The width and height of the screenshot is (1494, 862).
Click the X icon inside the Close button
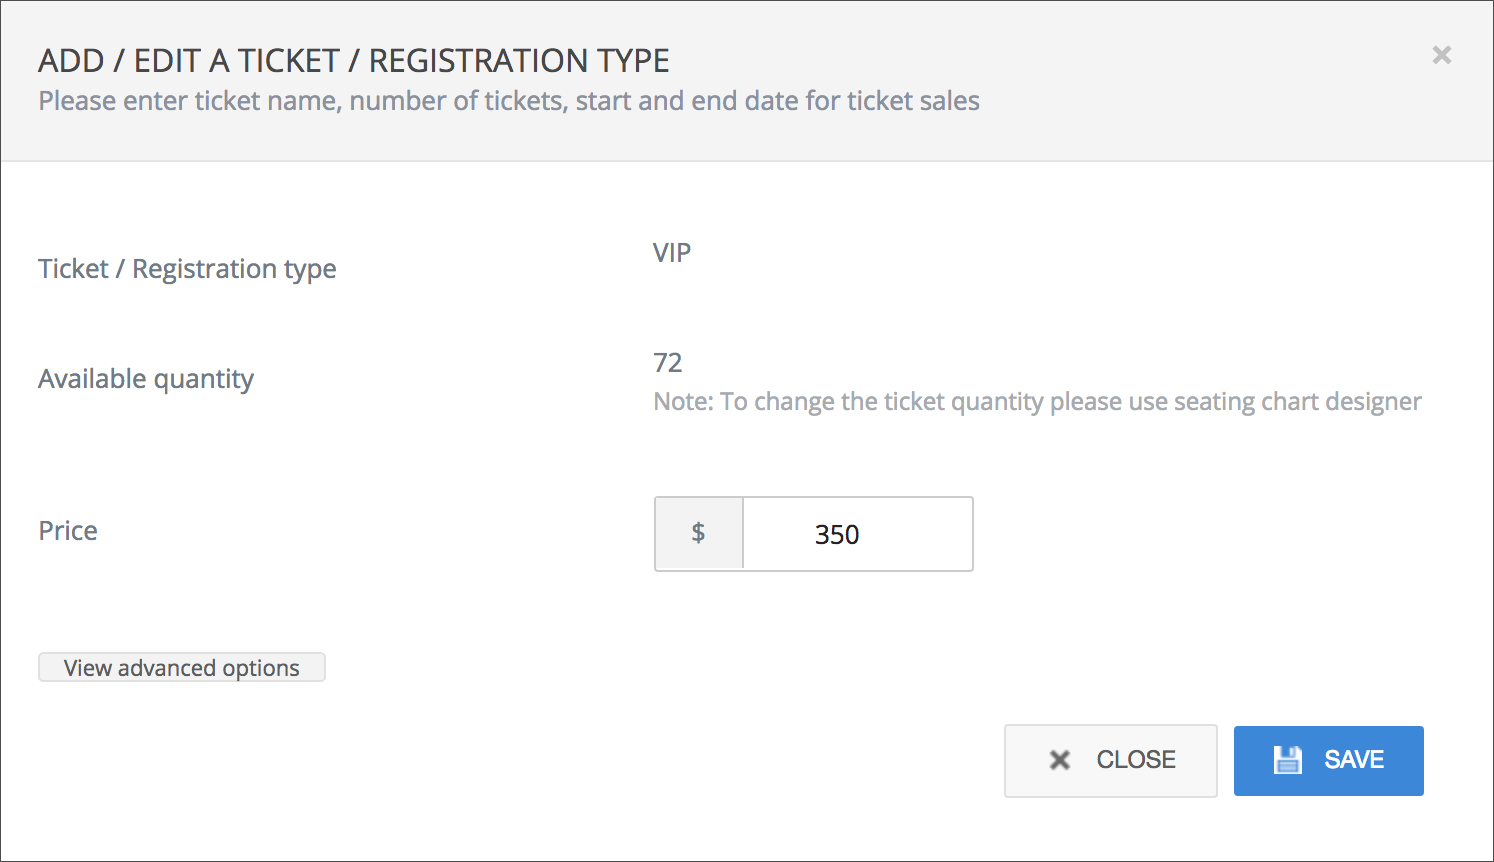point(1060,761)
